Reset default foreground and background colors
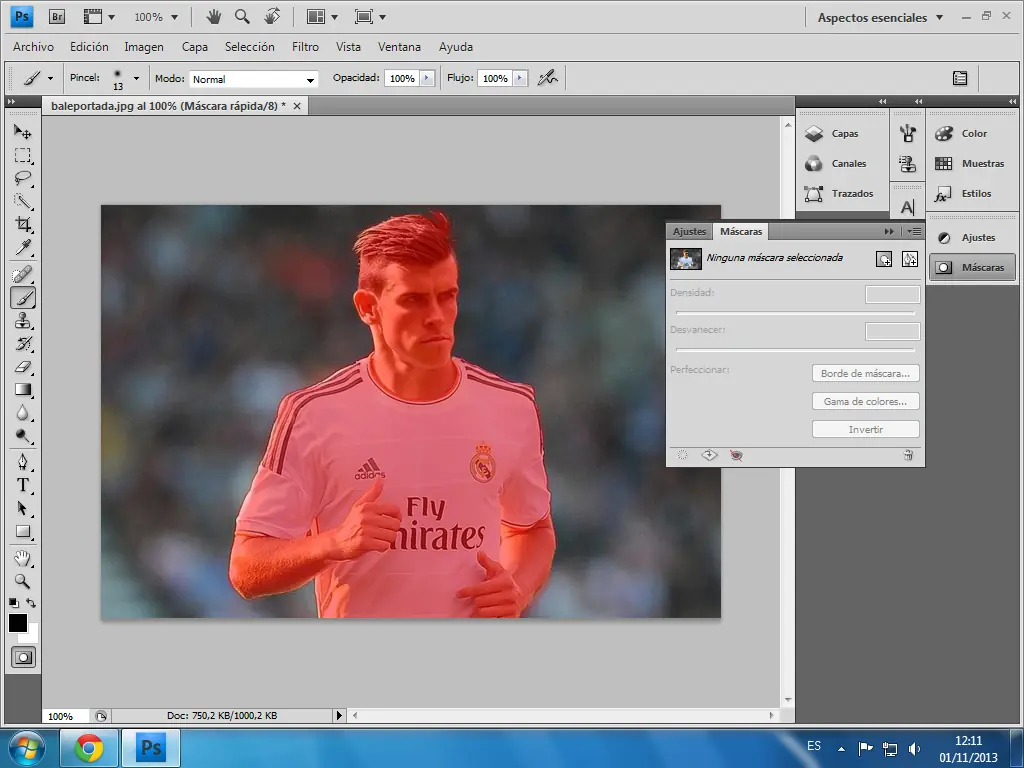1024x768 pixels. pyautogui.click(x=14, y=603)
